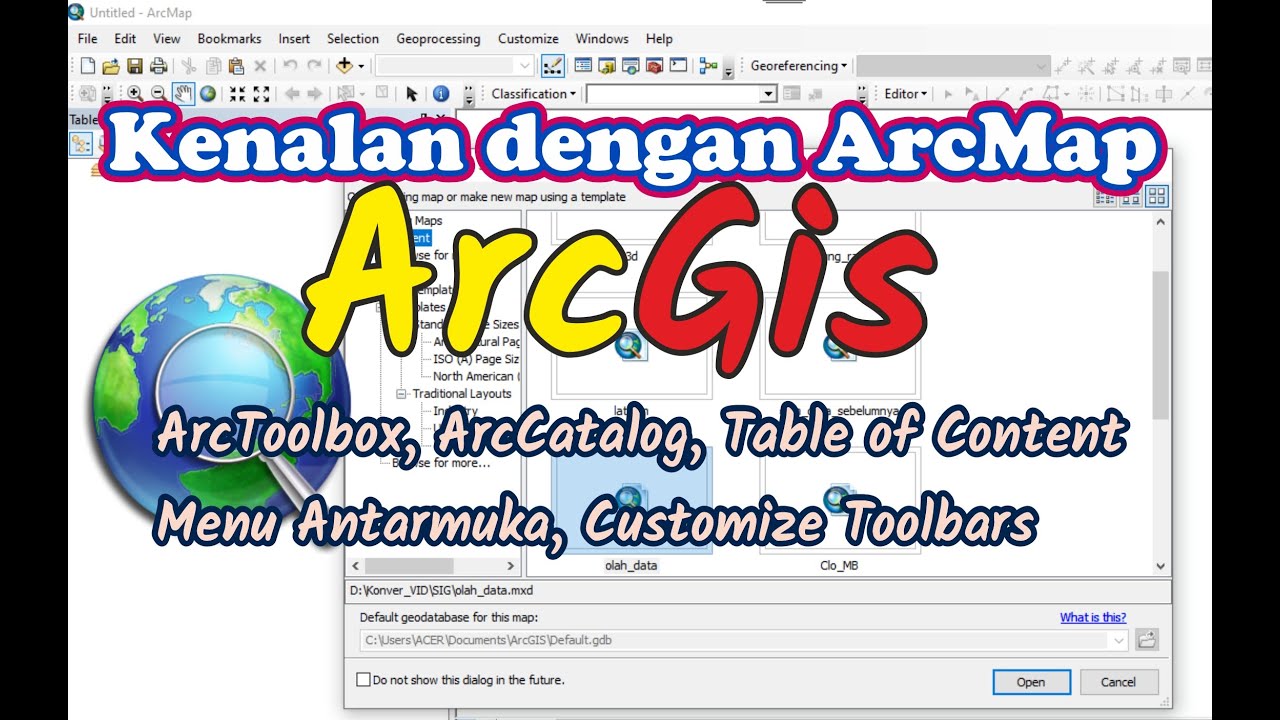
Task: Click the Edit menu
Action: point(125,39)
